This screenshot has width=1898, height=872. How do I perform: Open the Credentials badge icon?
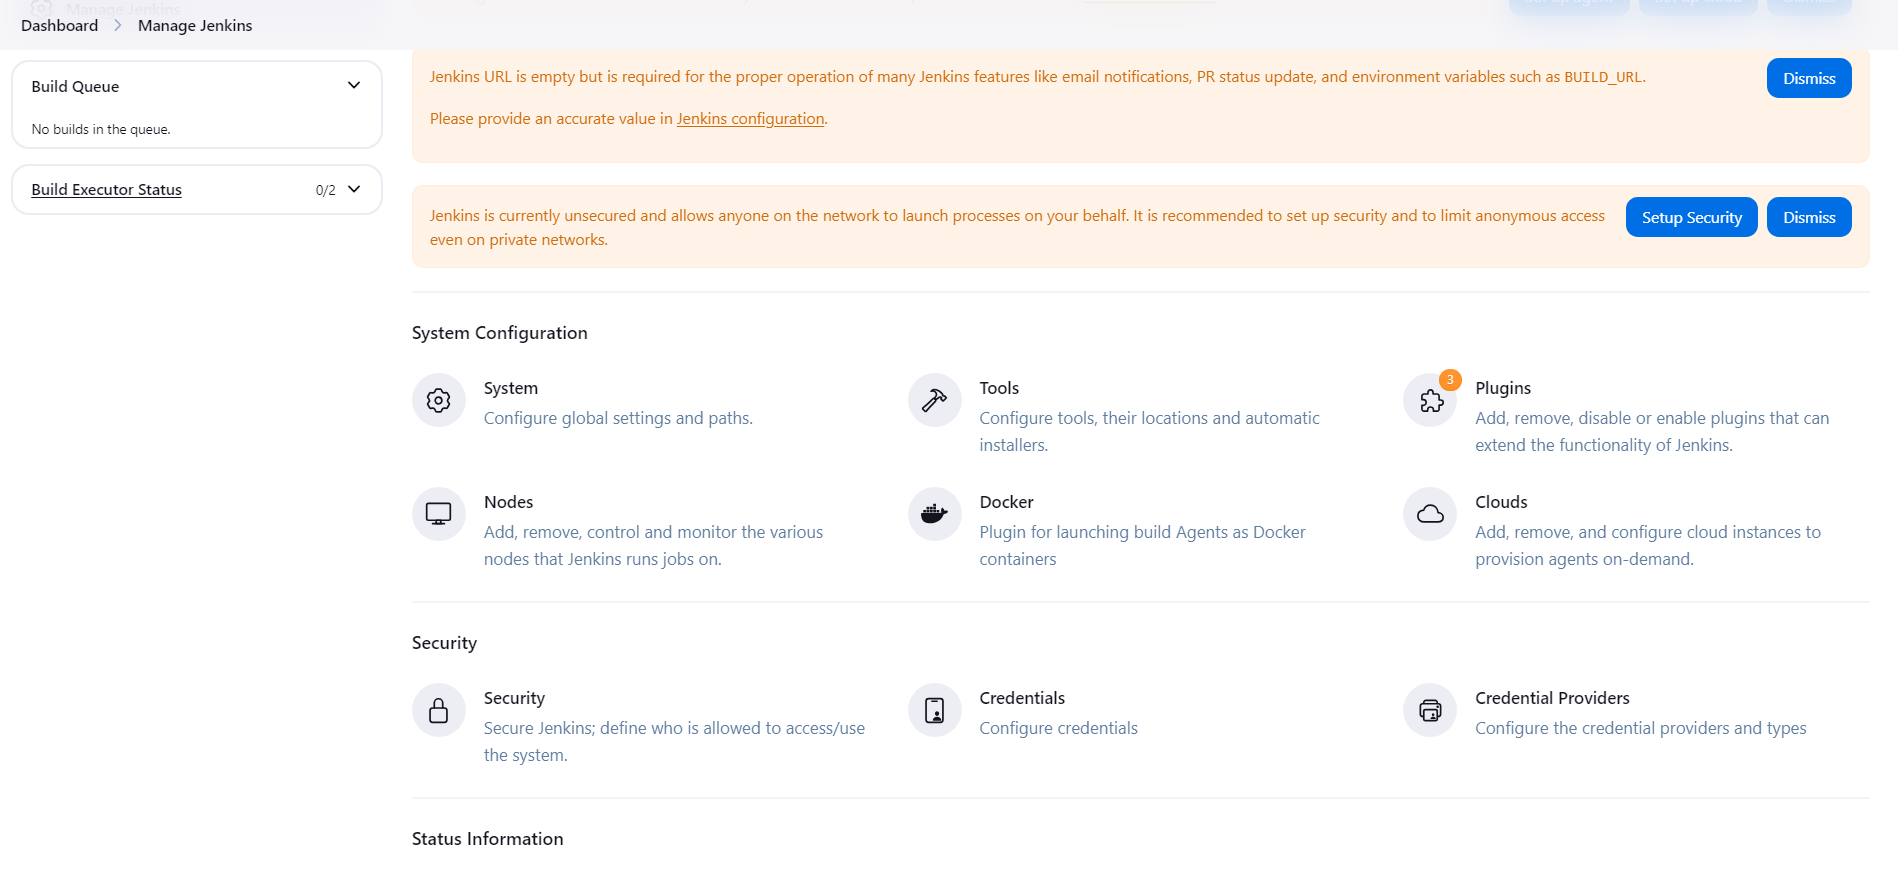coord(934,710)
